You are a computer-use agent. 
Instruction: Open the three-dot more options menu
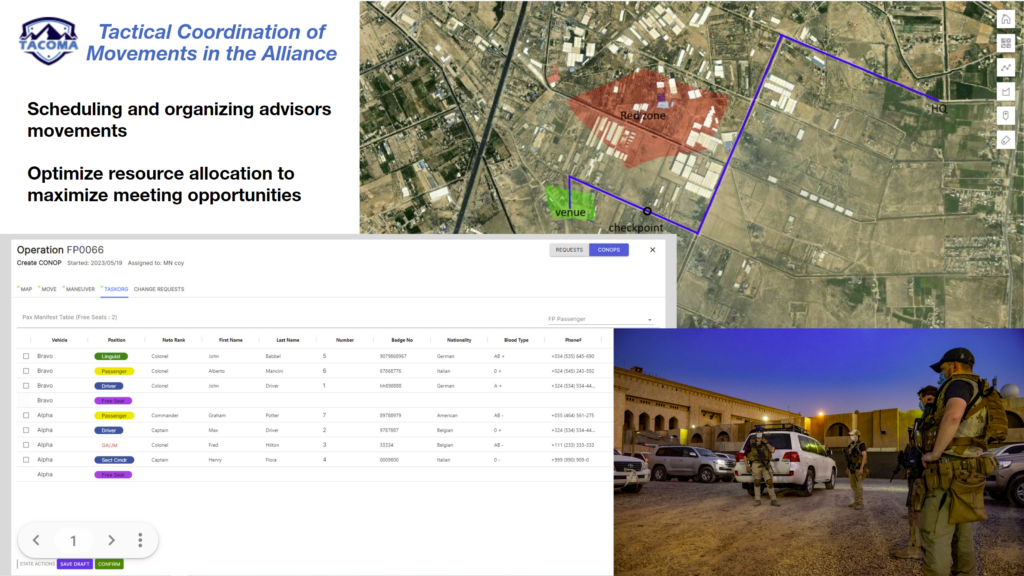coord(140,540)
